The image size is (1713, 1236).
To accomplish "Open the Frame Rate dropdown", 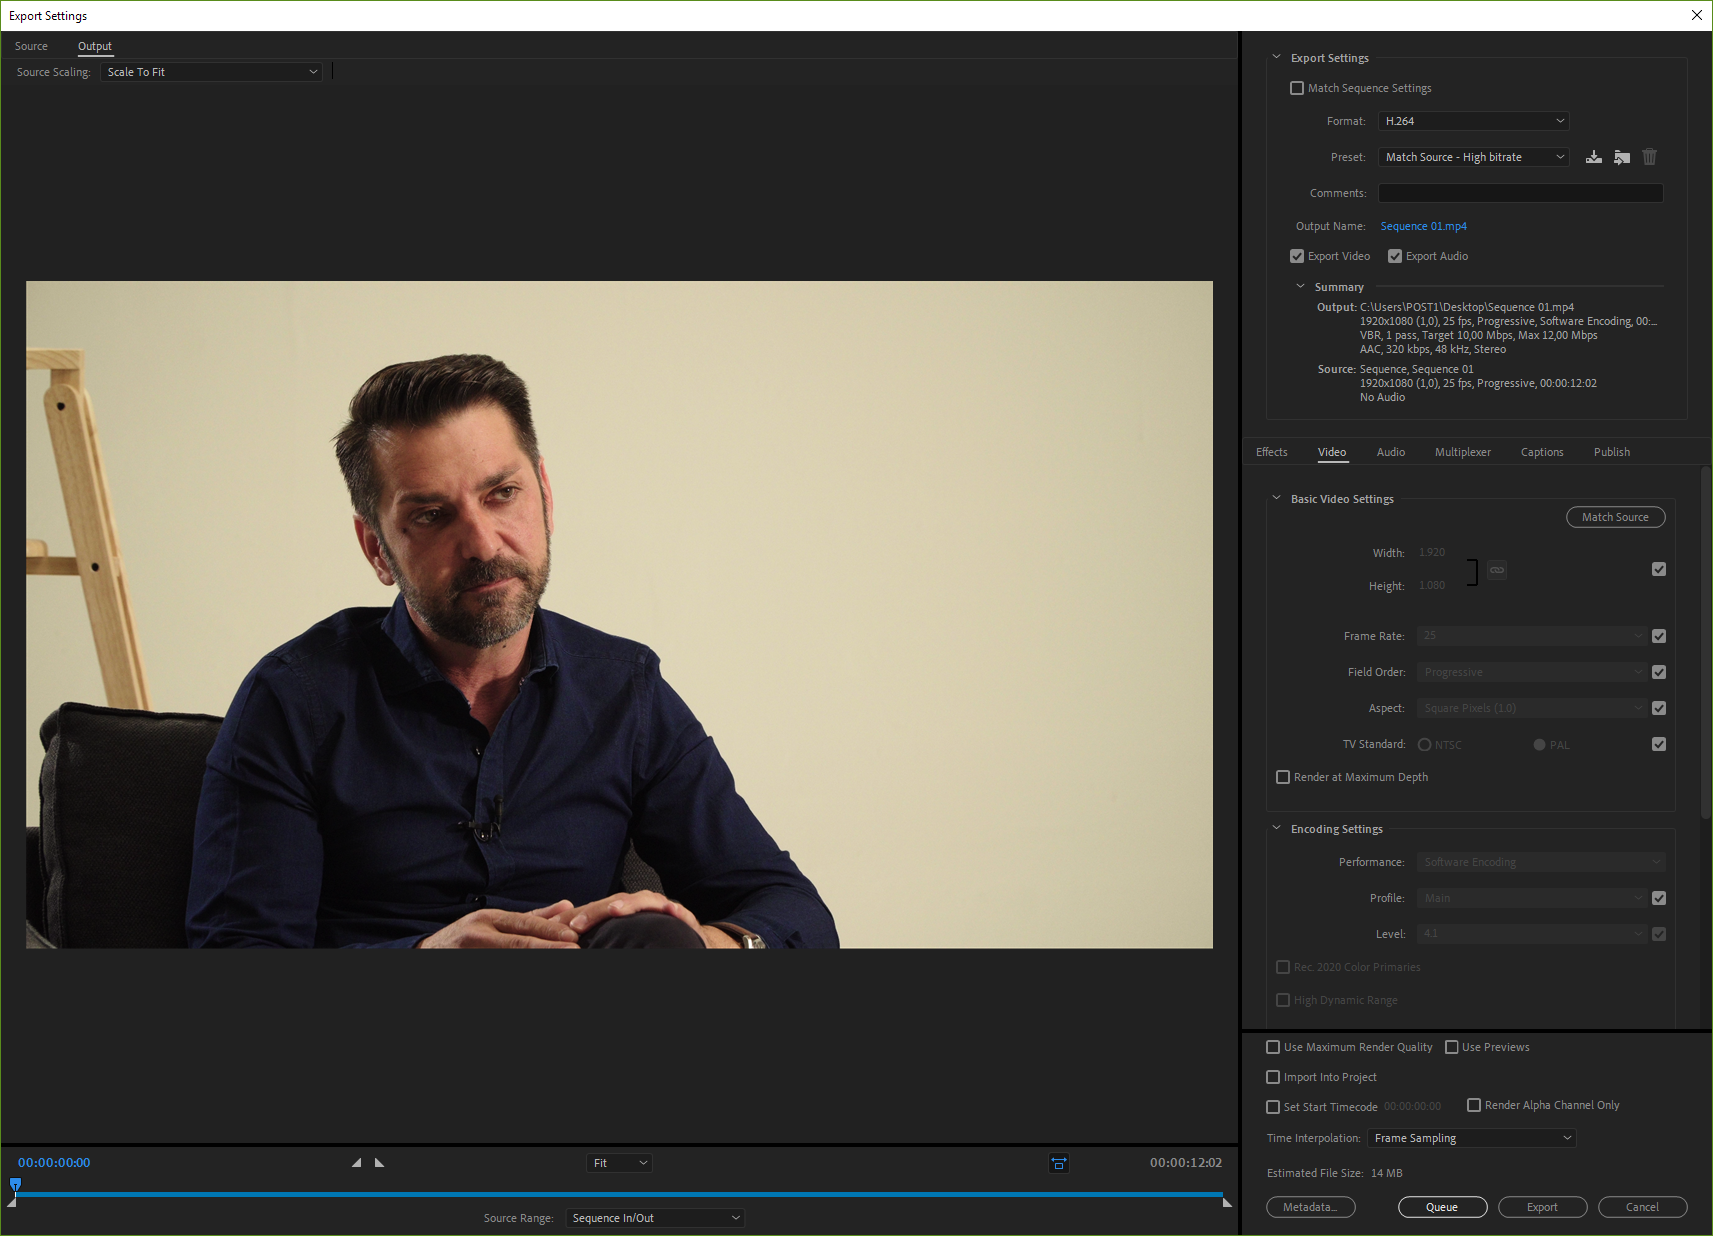I will (1531, 636).
